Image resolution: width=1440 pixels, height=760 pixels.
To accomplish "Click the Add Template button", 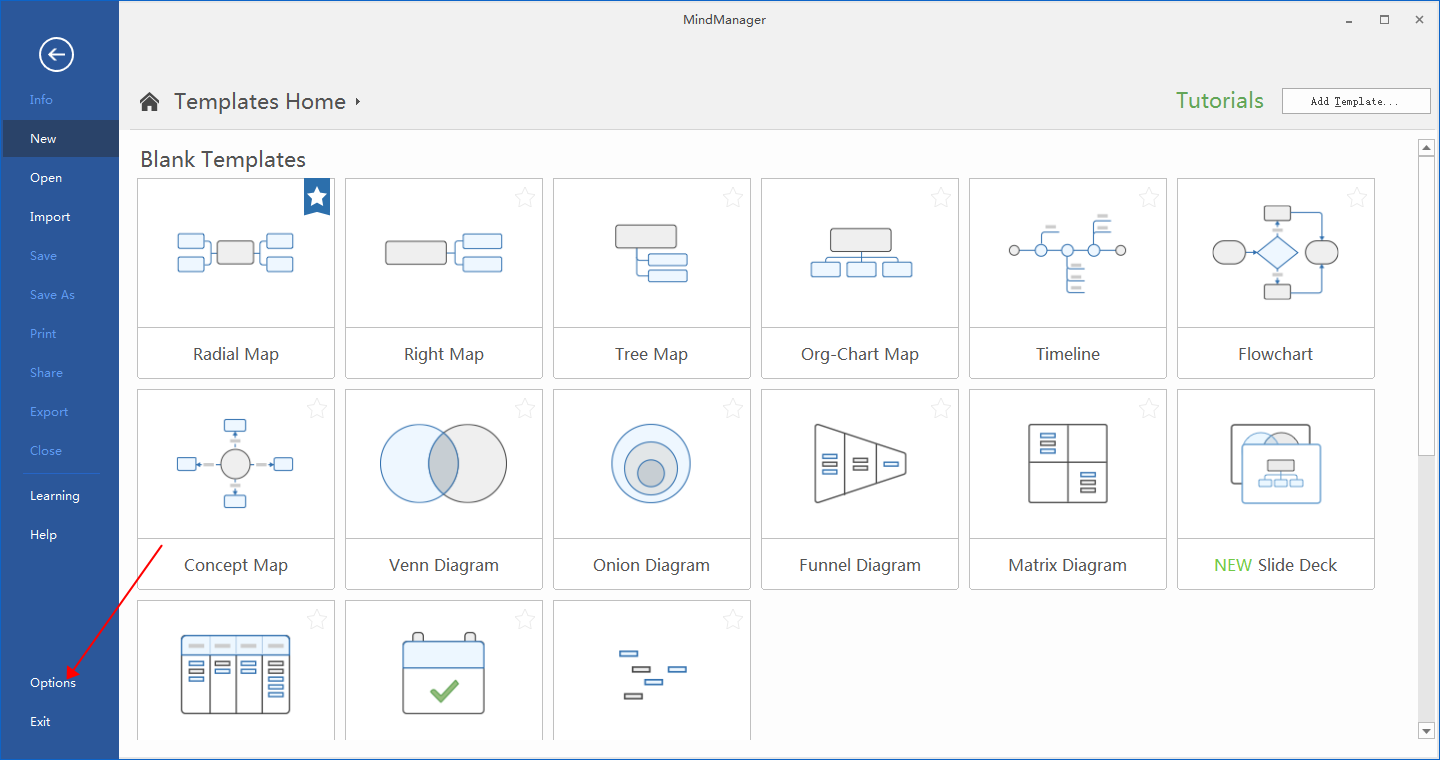I will click(1356, 100).
